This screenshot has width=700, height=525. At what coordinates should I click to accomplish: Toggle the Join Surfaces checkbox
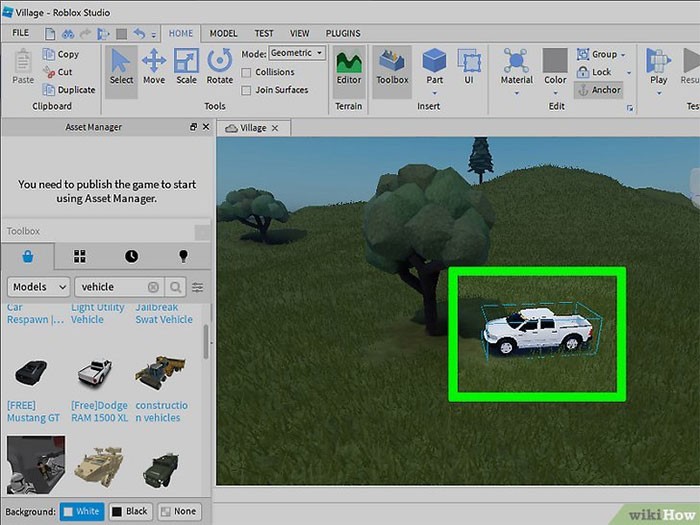coord(247,90)
